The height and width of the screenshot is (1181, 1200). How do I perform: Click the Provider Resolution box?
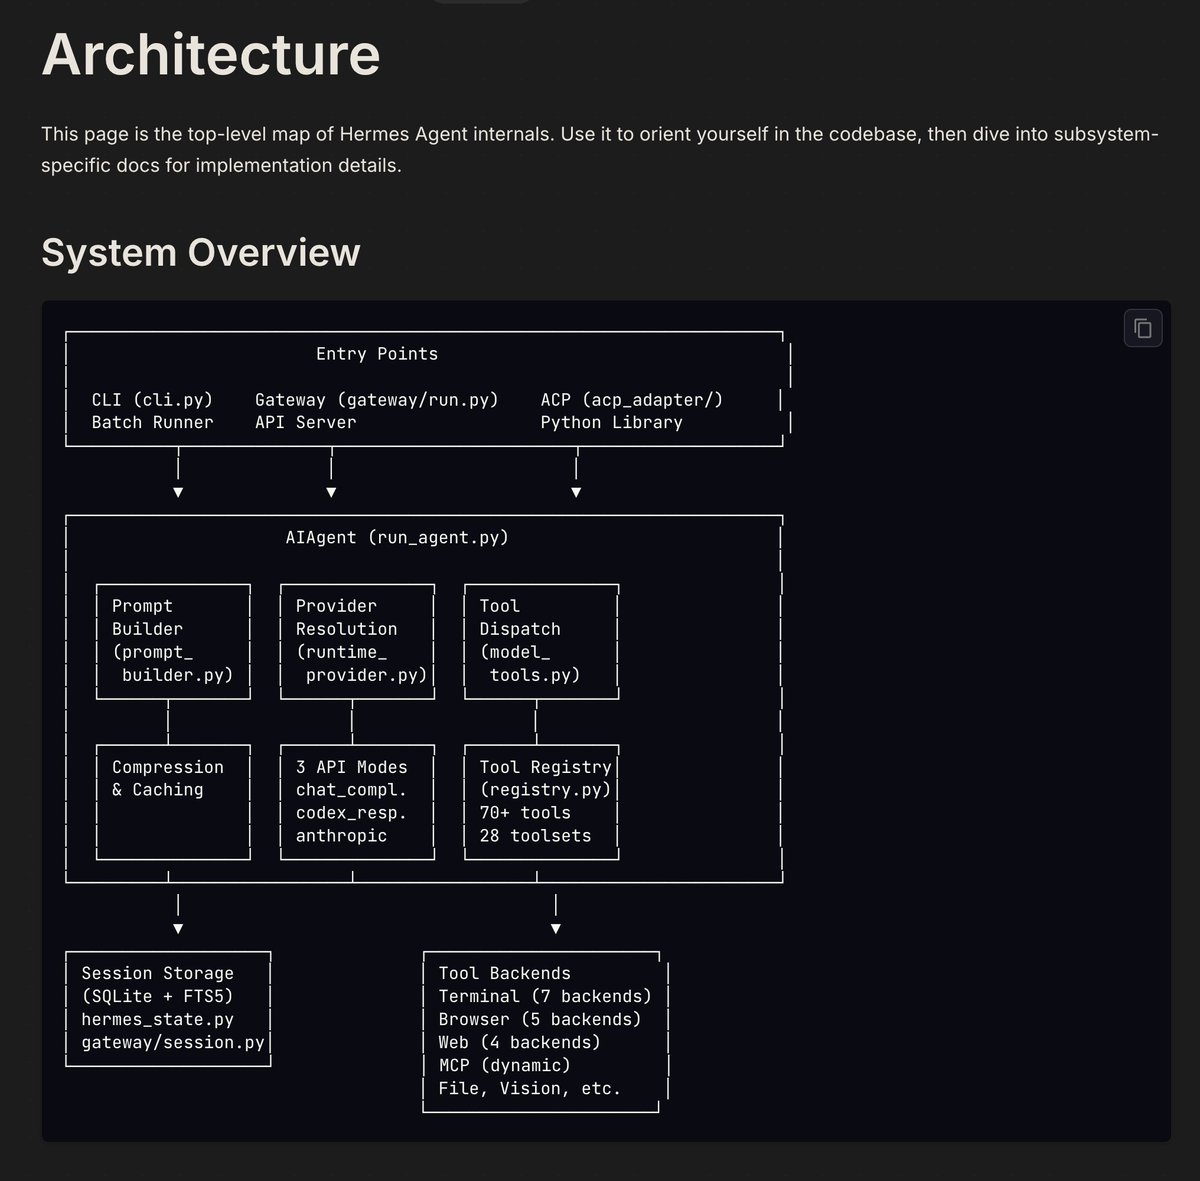pos(358,641)
